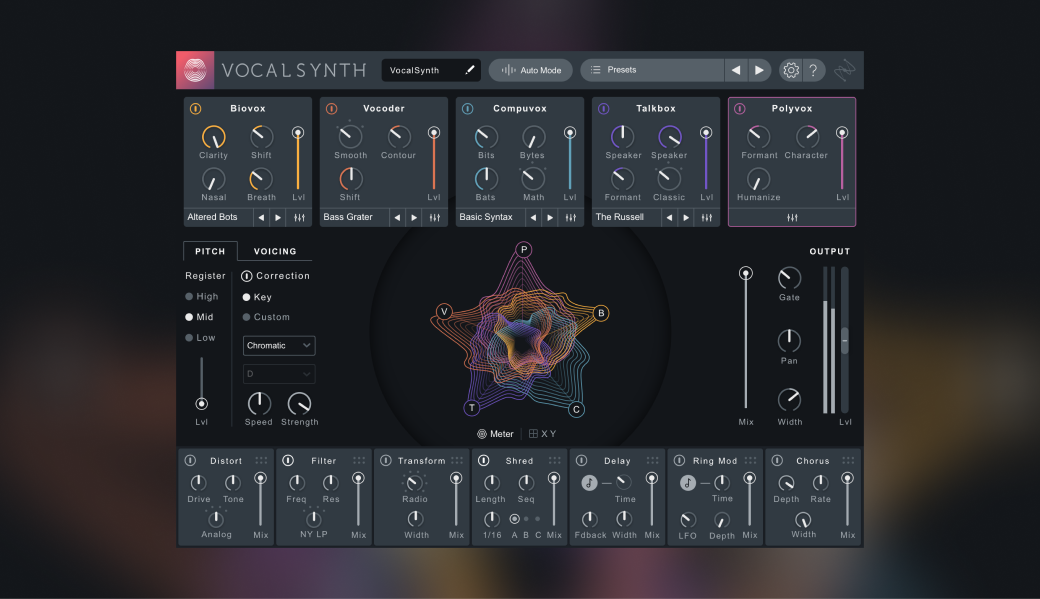Open the Presets browser dropdown
The width and height of the screenshot is (1040, 599).
tap(652, 70)
